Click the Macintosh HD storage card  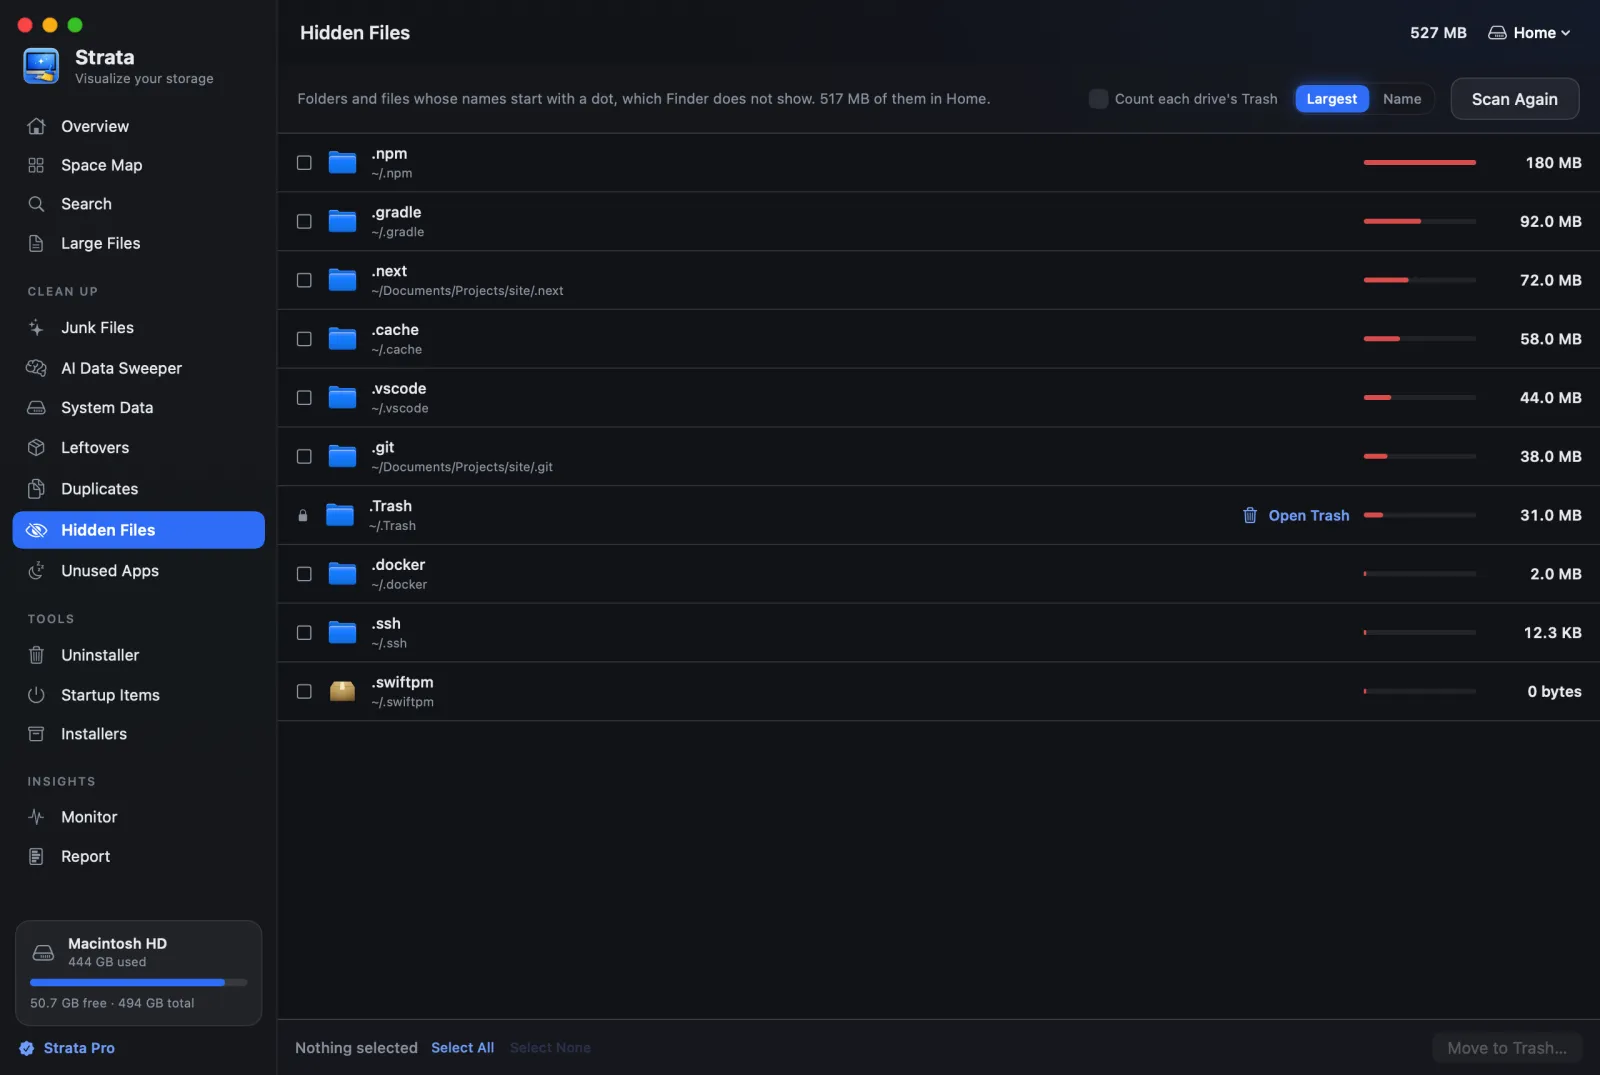[138, 973]
